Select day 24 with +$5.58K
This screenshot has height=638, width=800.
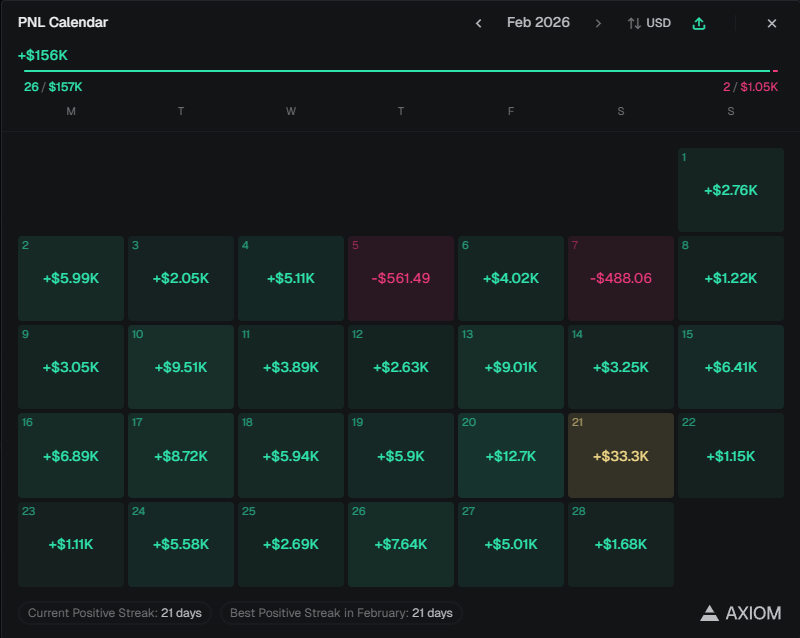pos(181,544)
